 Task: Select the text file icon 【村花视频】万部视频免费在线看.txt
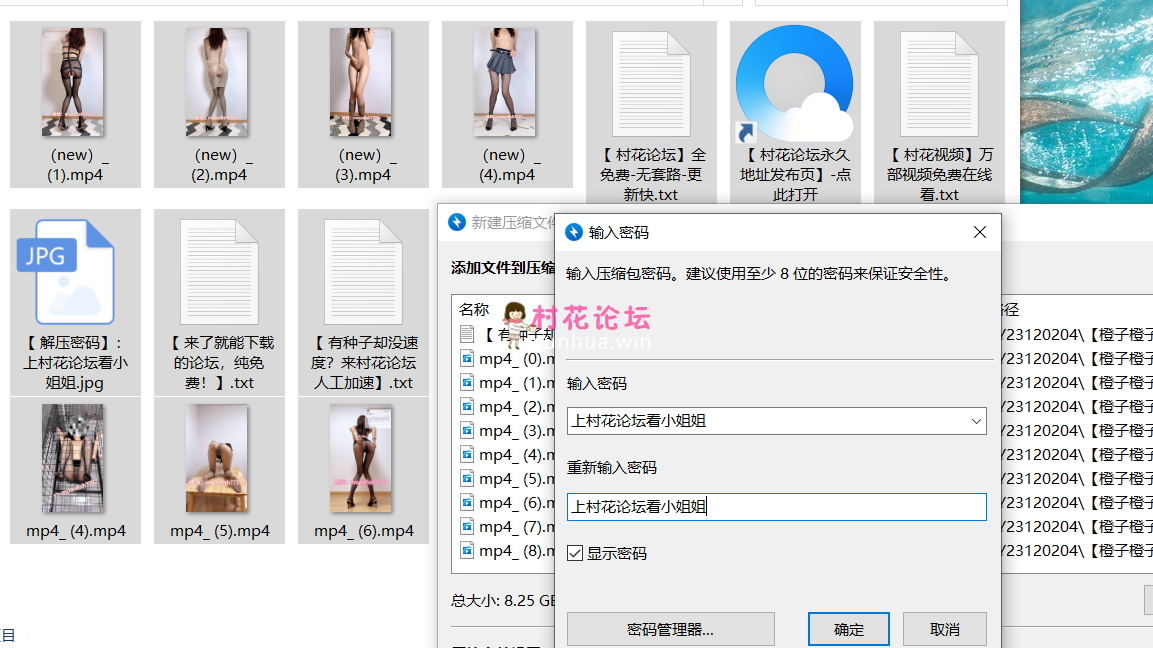(x=939, y=83)
